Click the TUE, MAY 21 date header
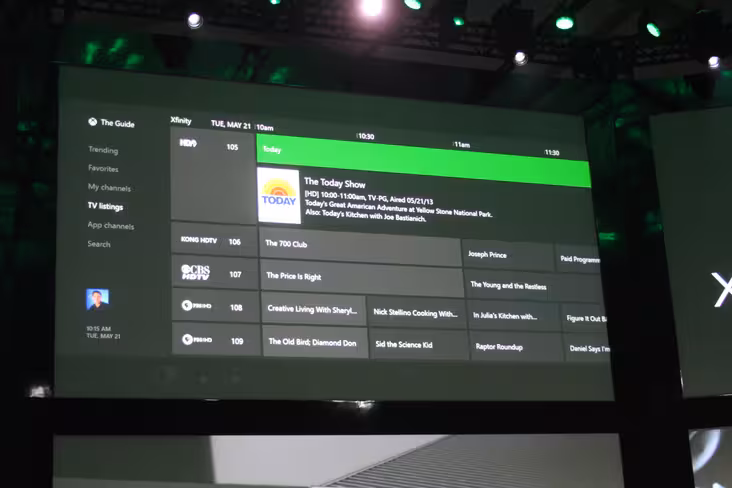 click(231, 124)
